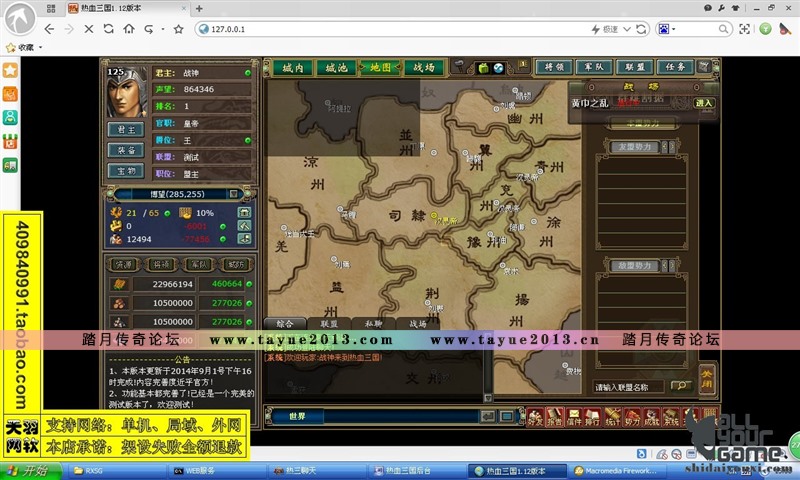The width and height of the screenshot is (800, 480).
Task: Click the 进入 enter button for 黄巾之乱
Action: point(705,102)
